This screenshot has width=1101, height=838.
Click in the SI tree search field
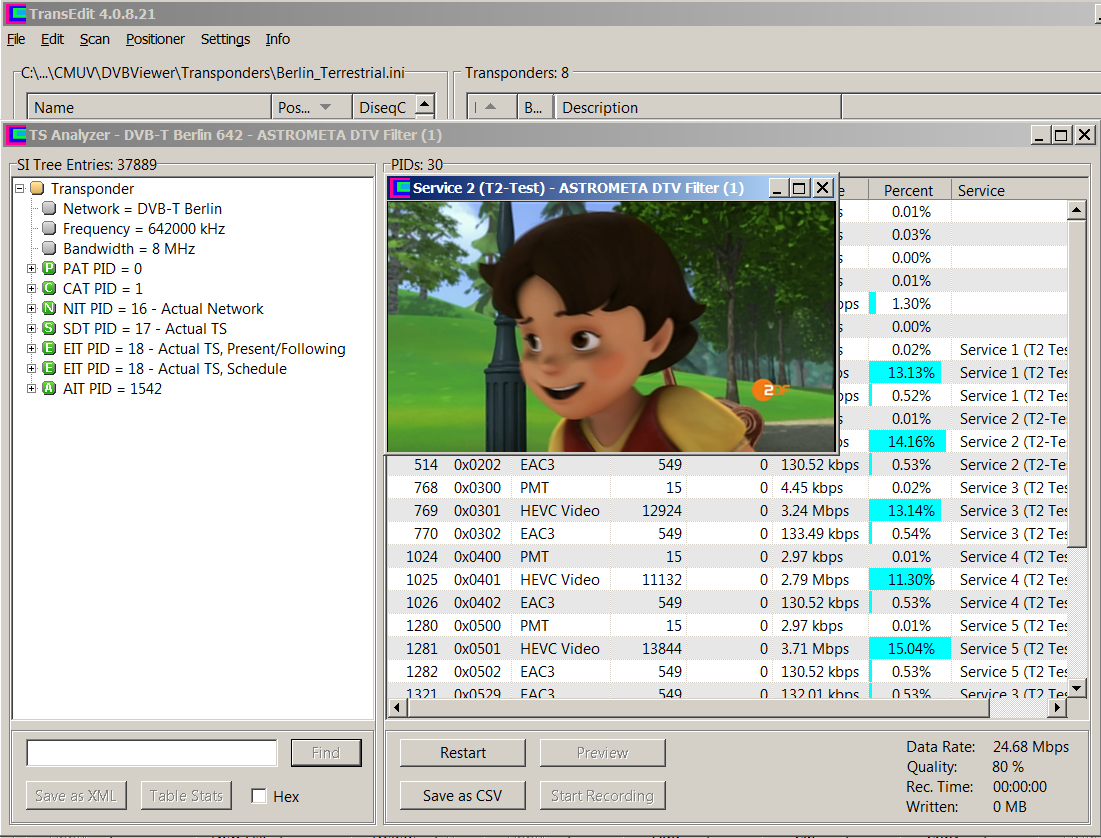click(x=151, y=753)
